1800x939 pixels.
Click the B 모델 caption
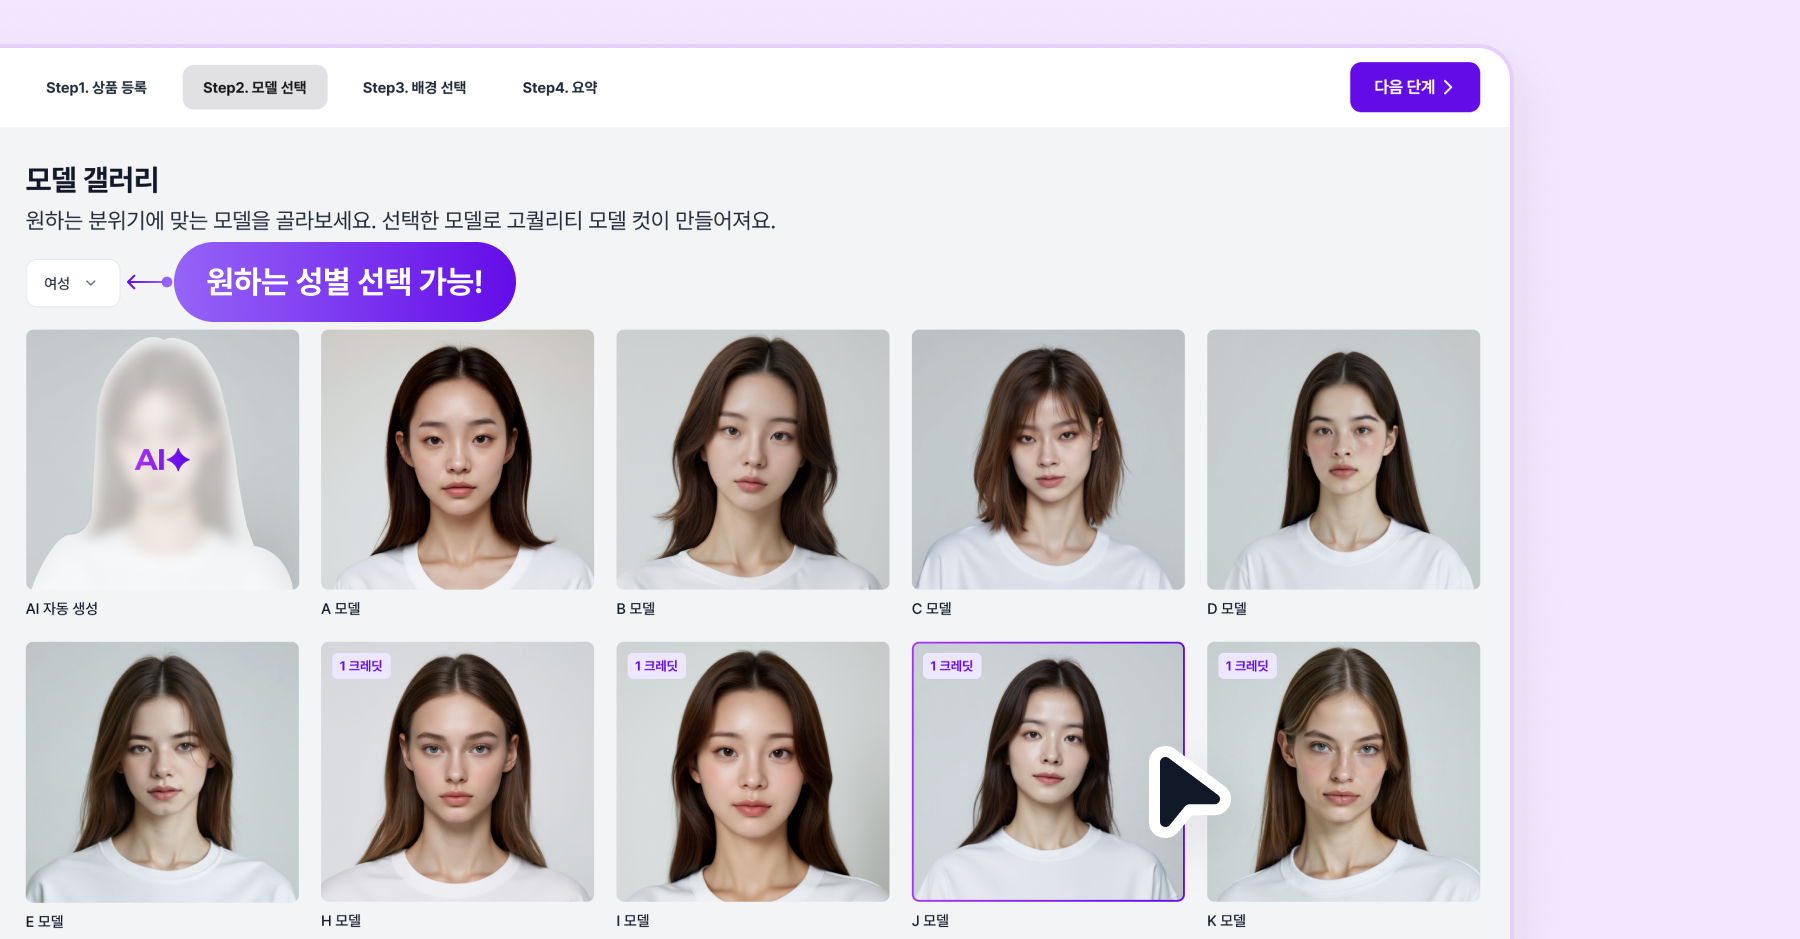pyautogui.click(x=636, y=609)
